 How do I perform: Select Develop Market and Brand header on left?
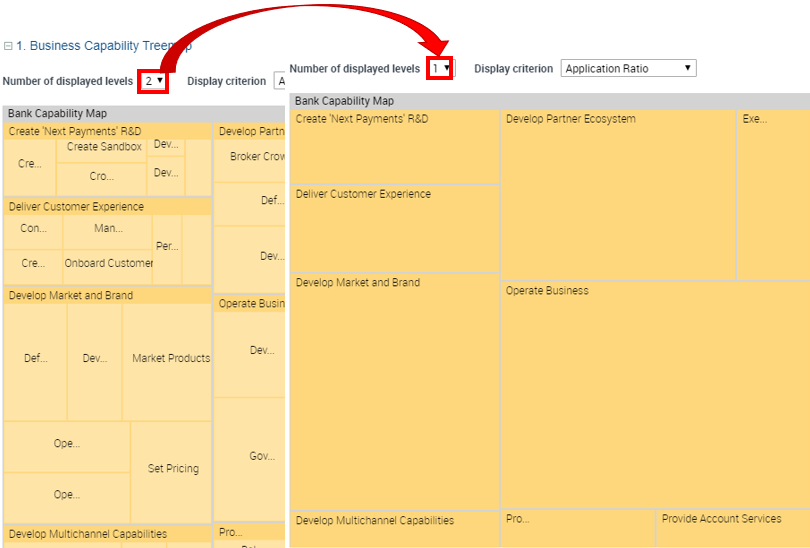tap(107, 296)
